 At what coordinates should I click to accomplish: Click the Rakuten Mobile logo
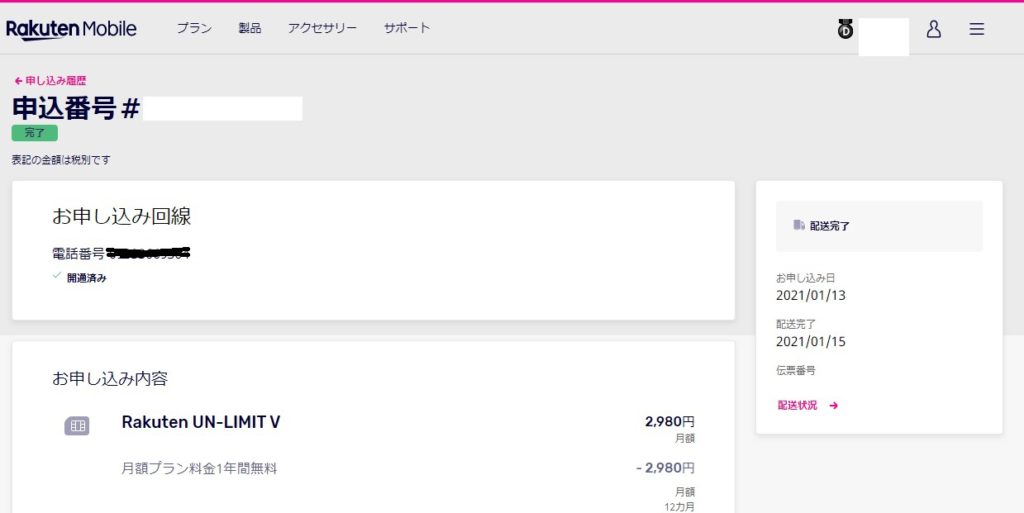tap(71, 29)
